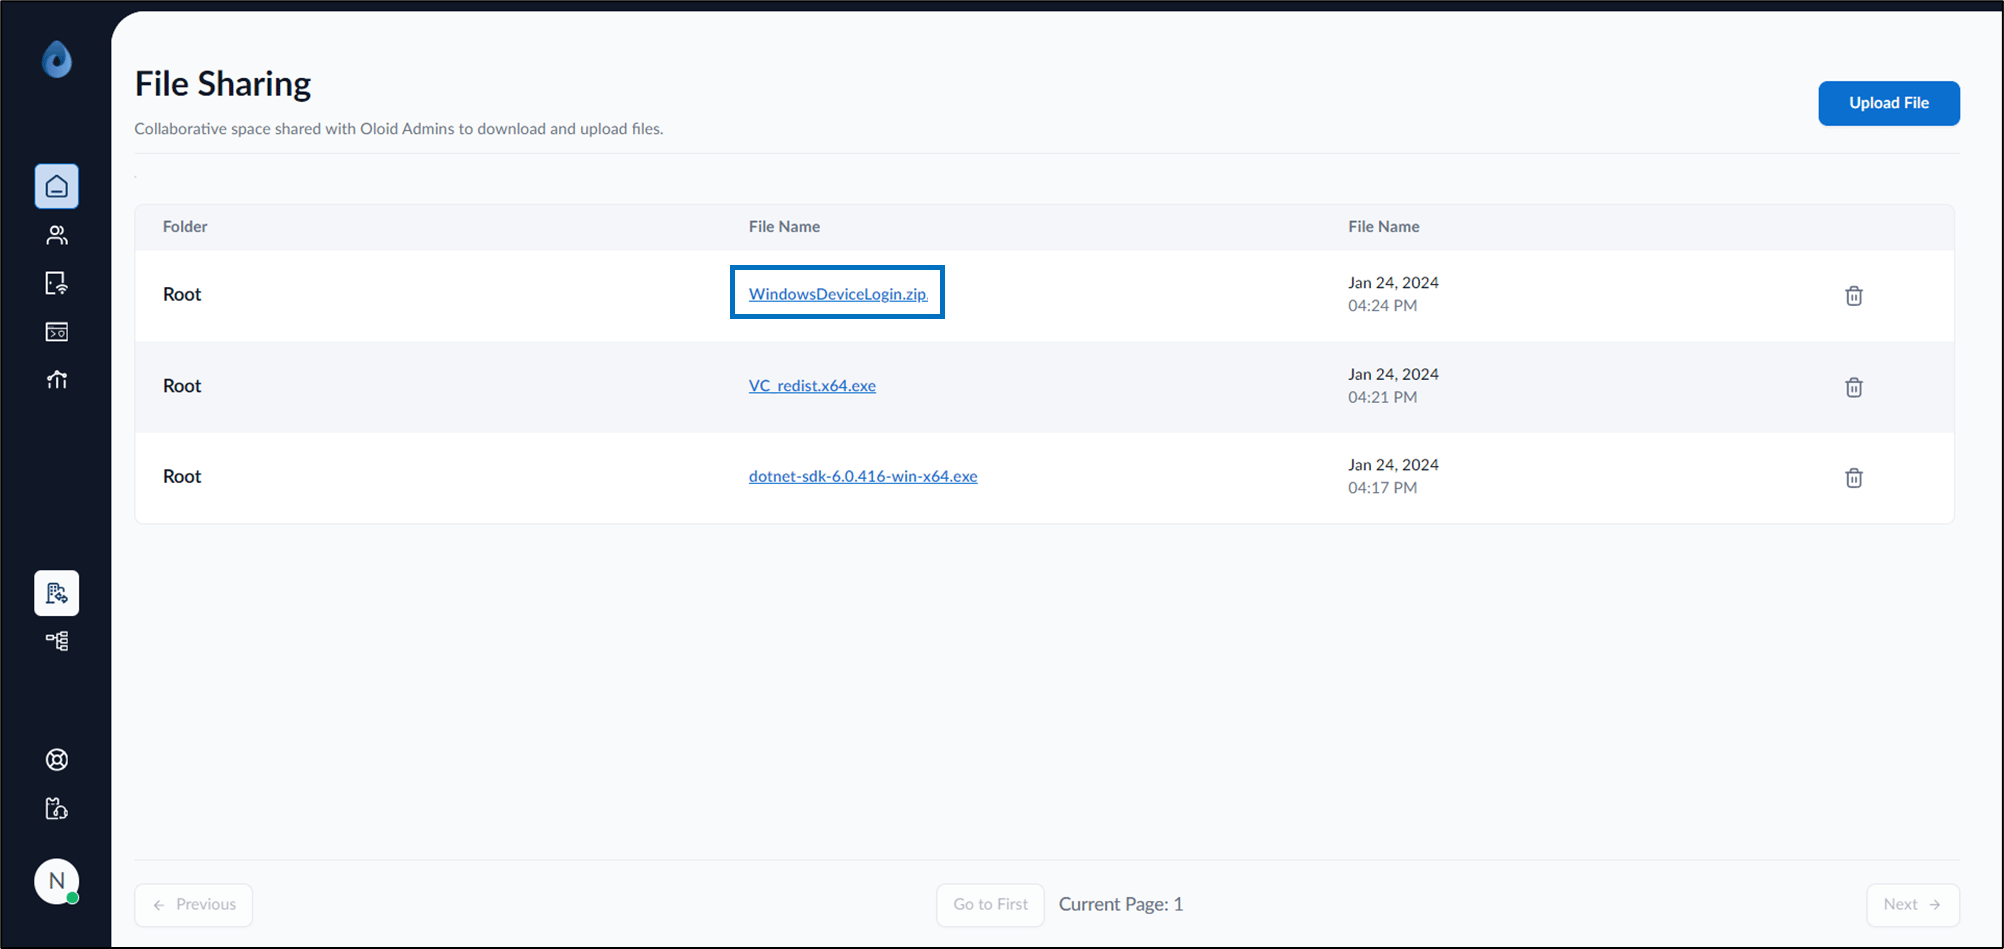Click the first File Name column header
The height and width of the screenshot is (949, 2004).
click(784, 227)
